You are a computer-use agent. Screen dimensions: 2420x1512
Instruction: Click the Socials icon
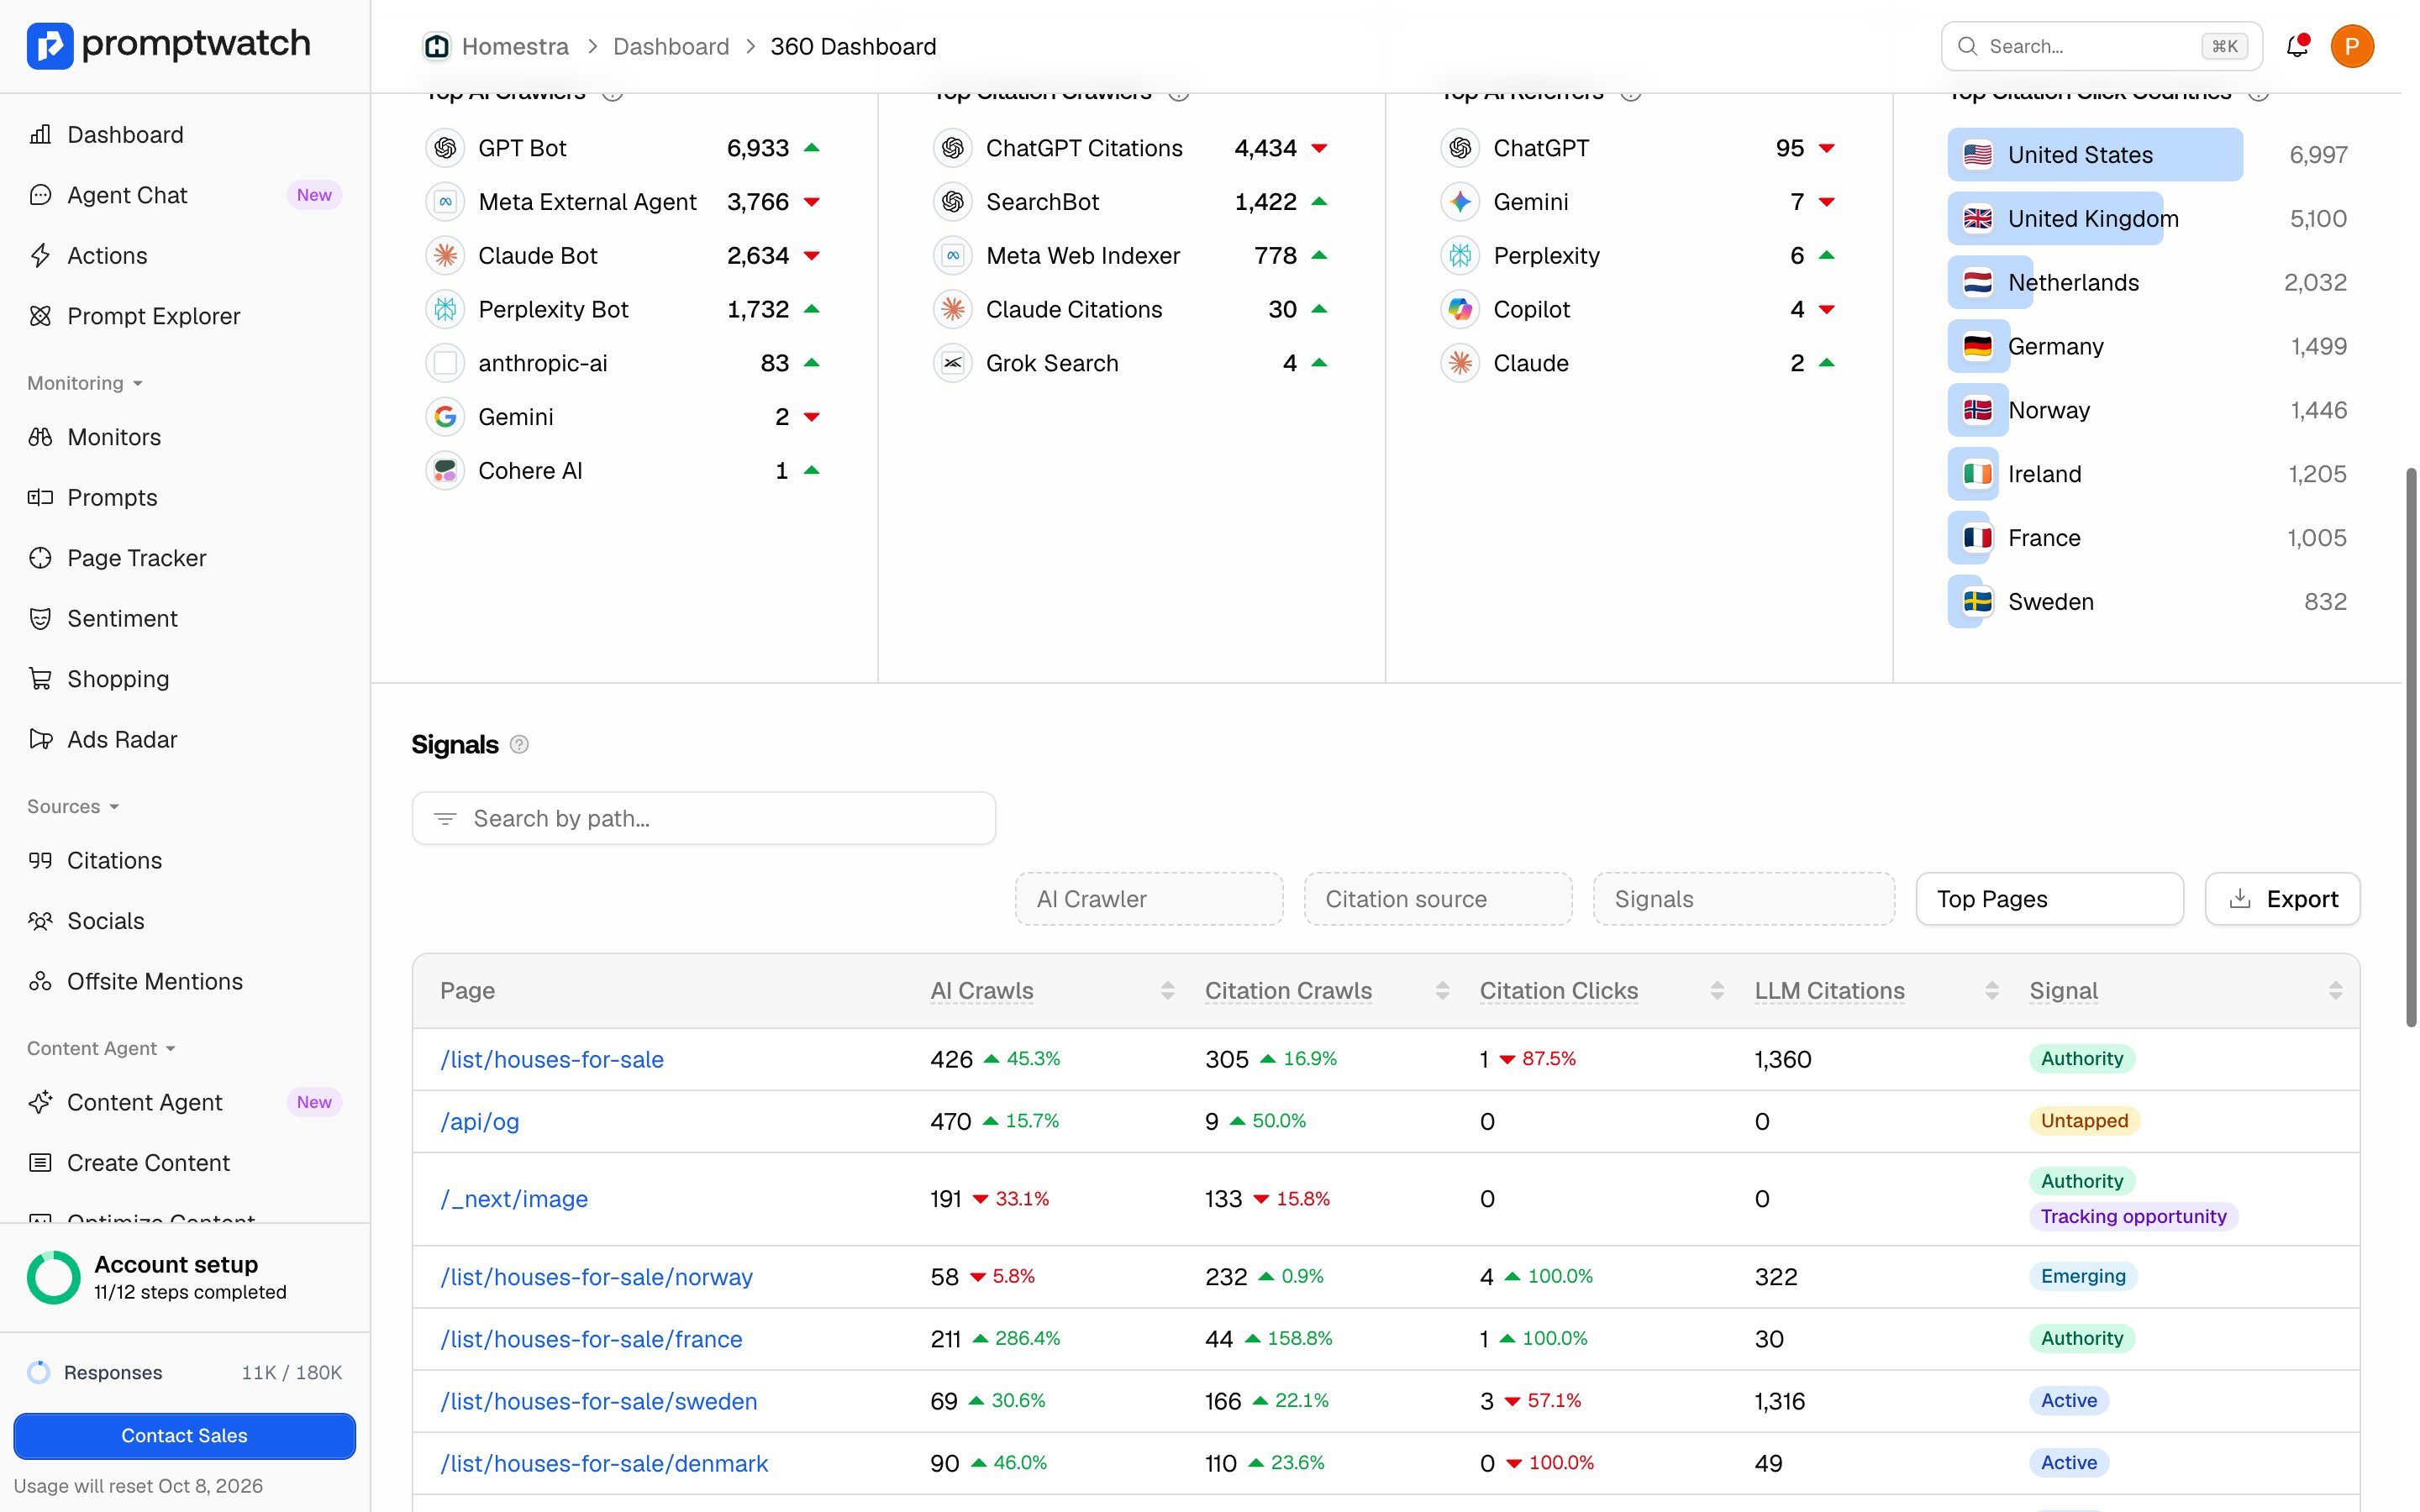tap(40, 921)
